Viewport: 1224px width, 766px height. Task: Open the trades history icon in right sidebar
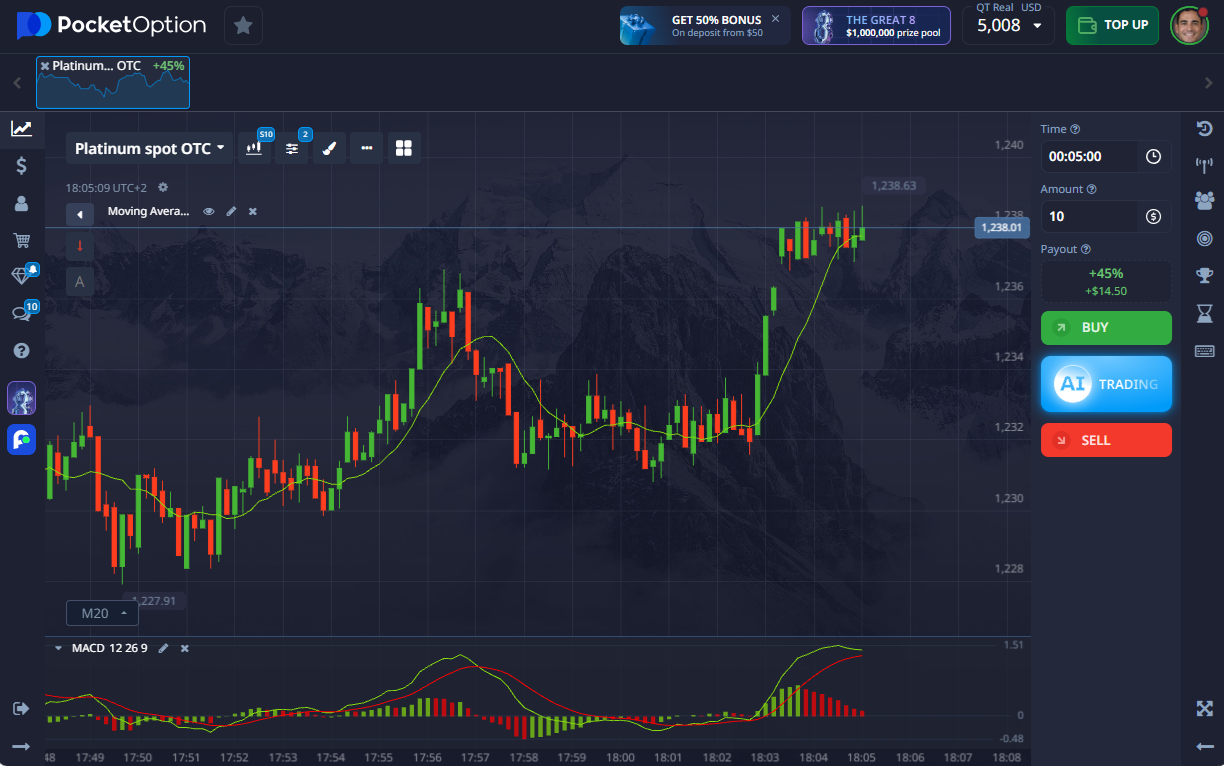click(1204, 128)
